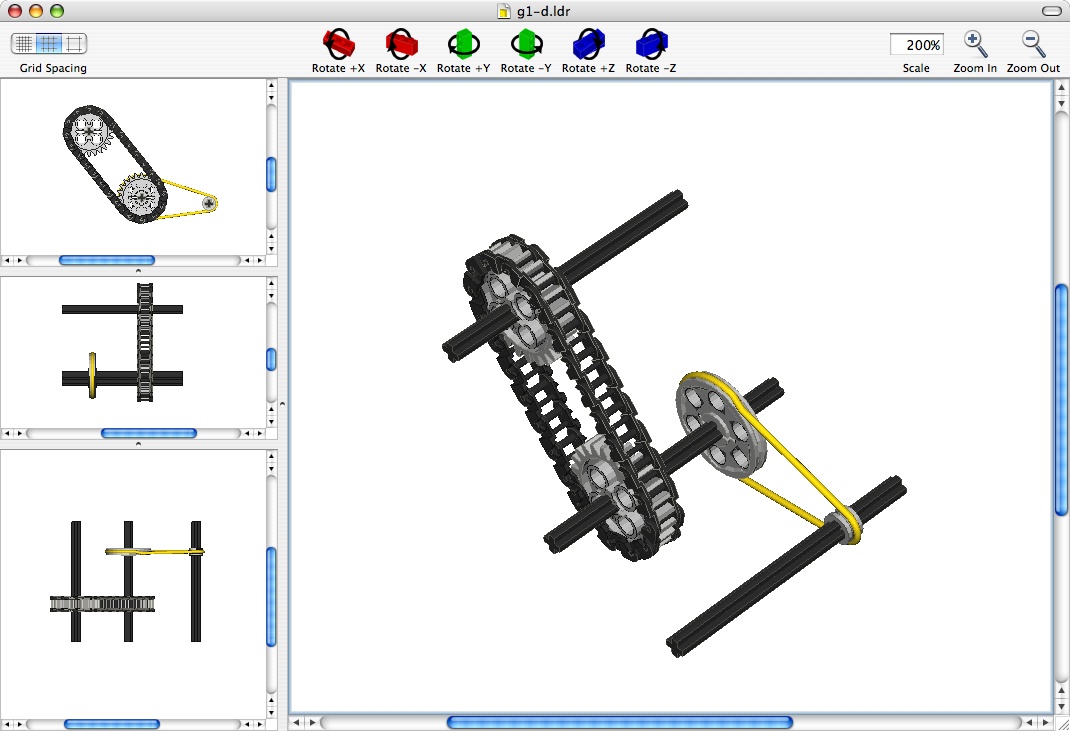Click the yellow rubber belt pulley in main view
This screenshot has width=1070, height=731.
coord(721,425)
